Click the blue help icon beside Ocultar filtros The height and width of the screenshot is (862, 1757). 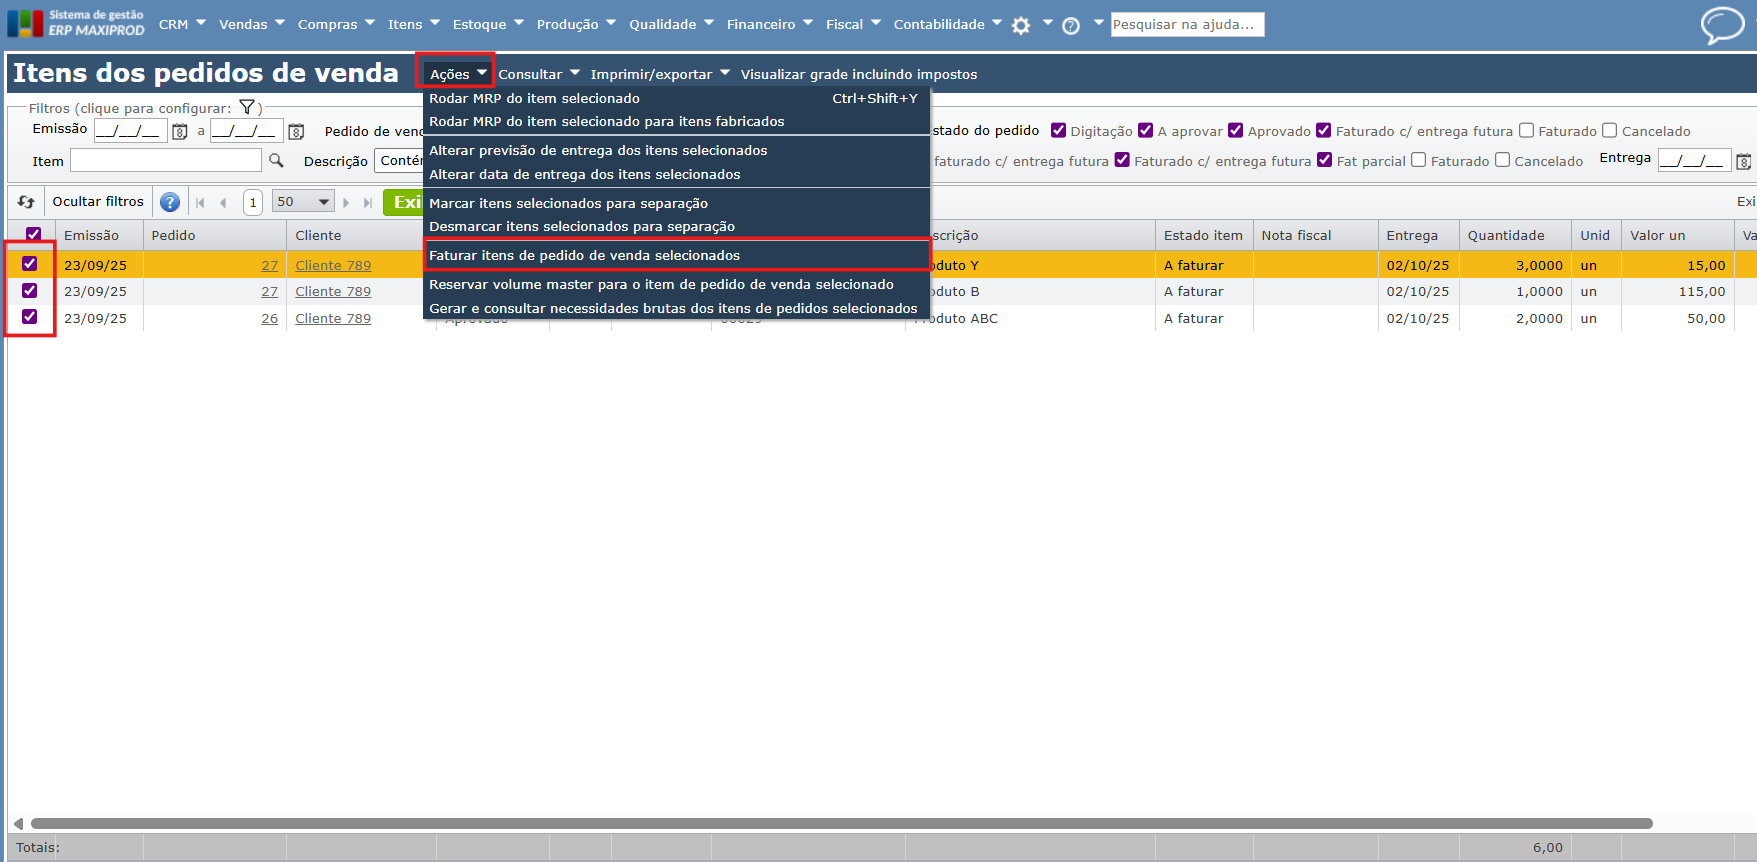pos(170,202)
